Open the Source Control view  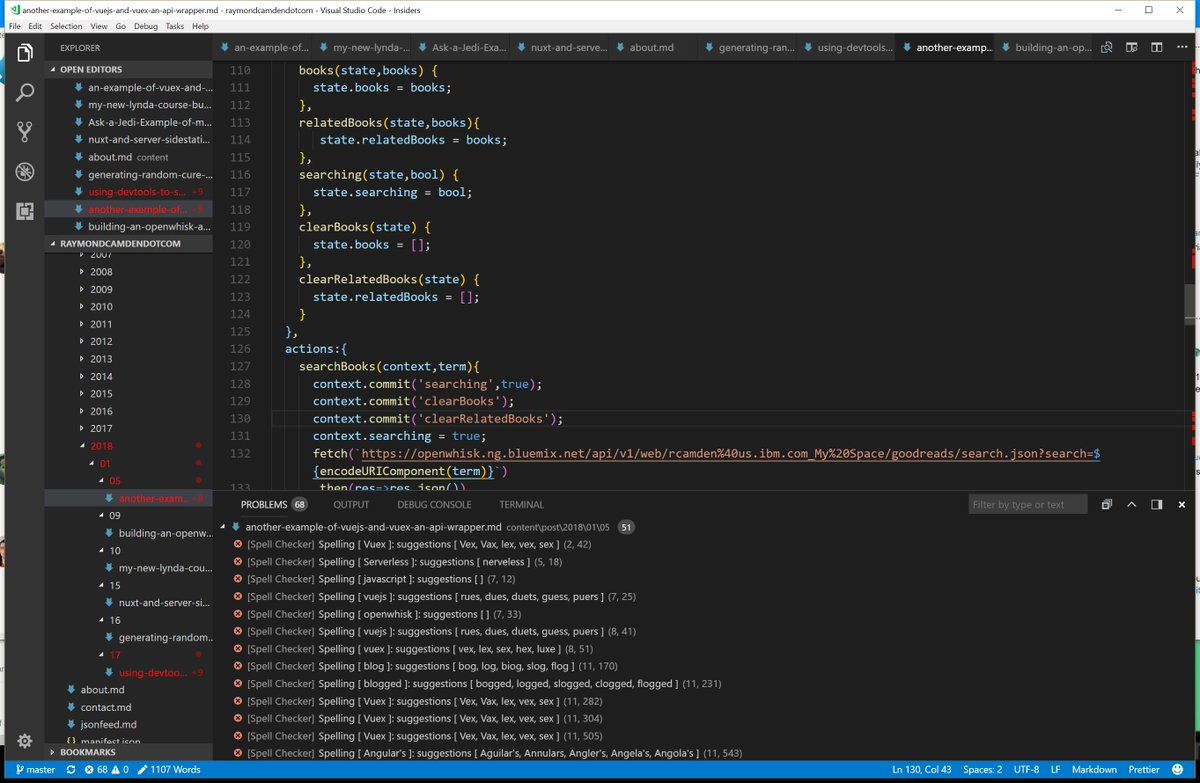tap(25, 131)
